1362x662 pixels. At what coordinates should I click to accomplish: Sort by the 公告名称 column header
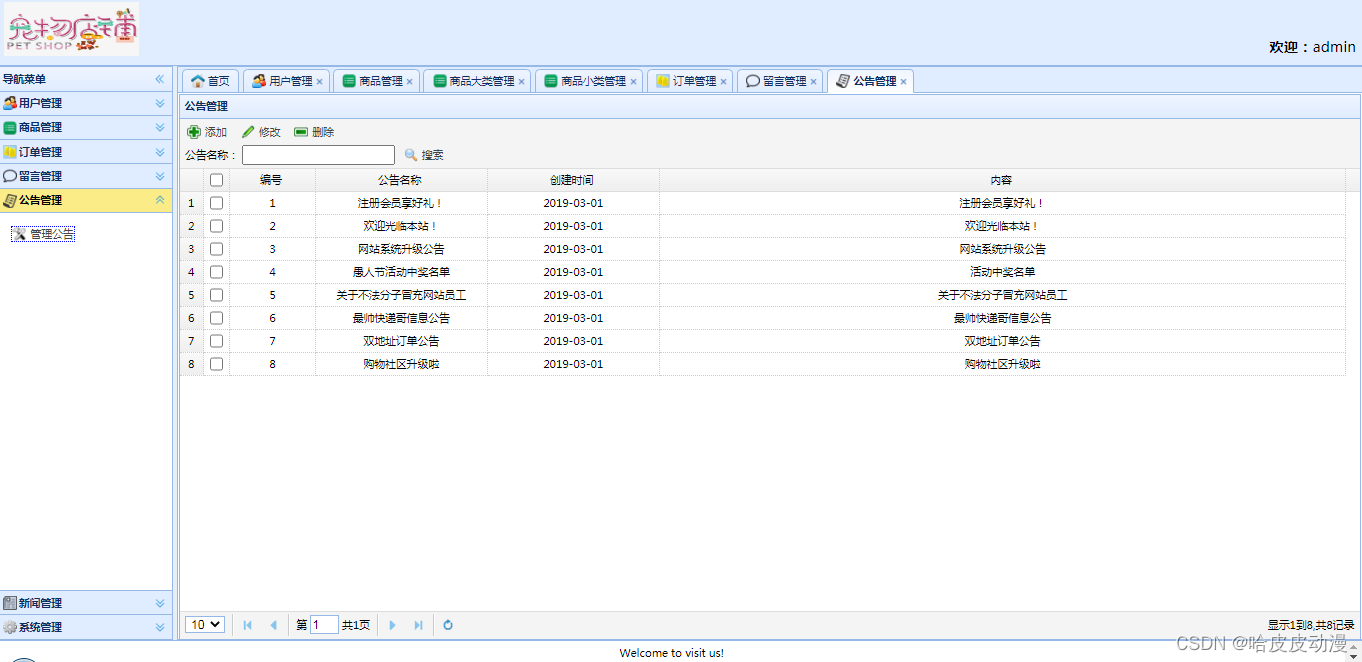click(401, 180)
